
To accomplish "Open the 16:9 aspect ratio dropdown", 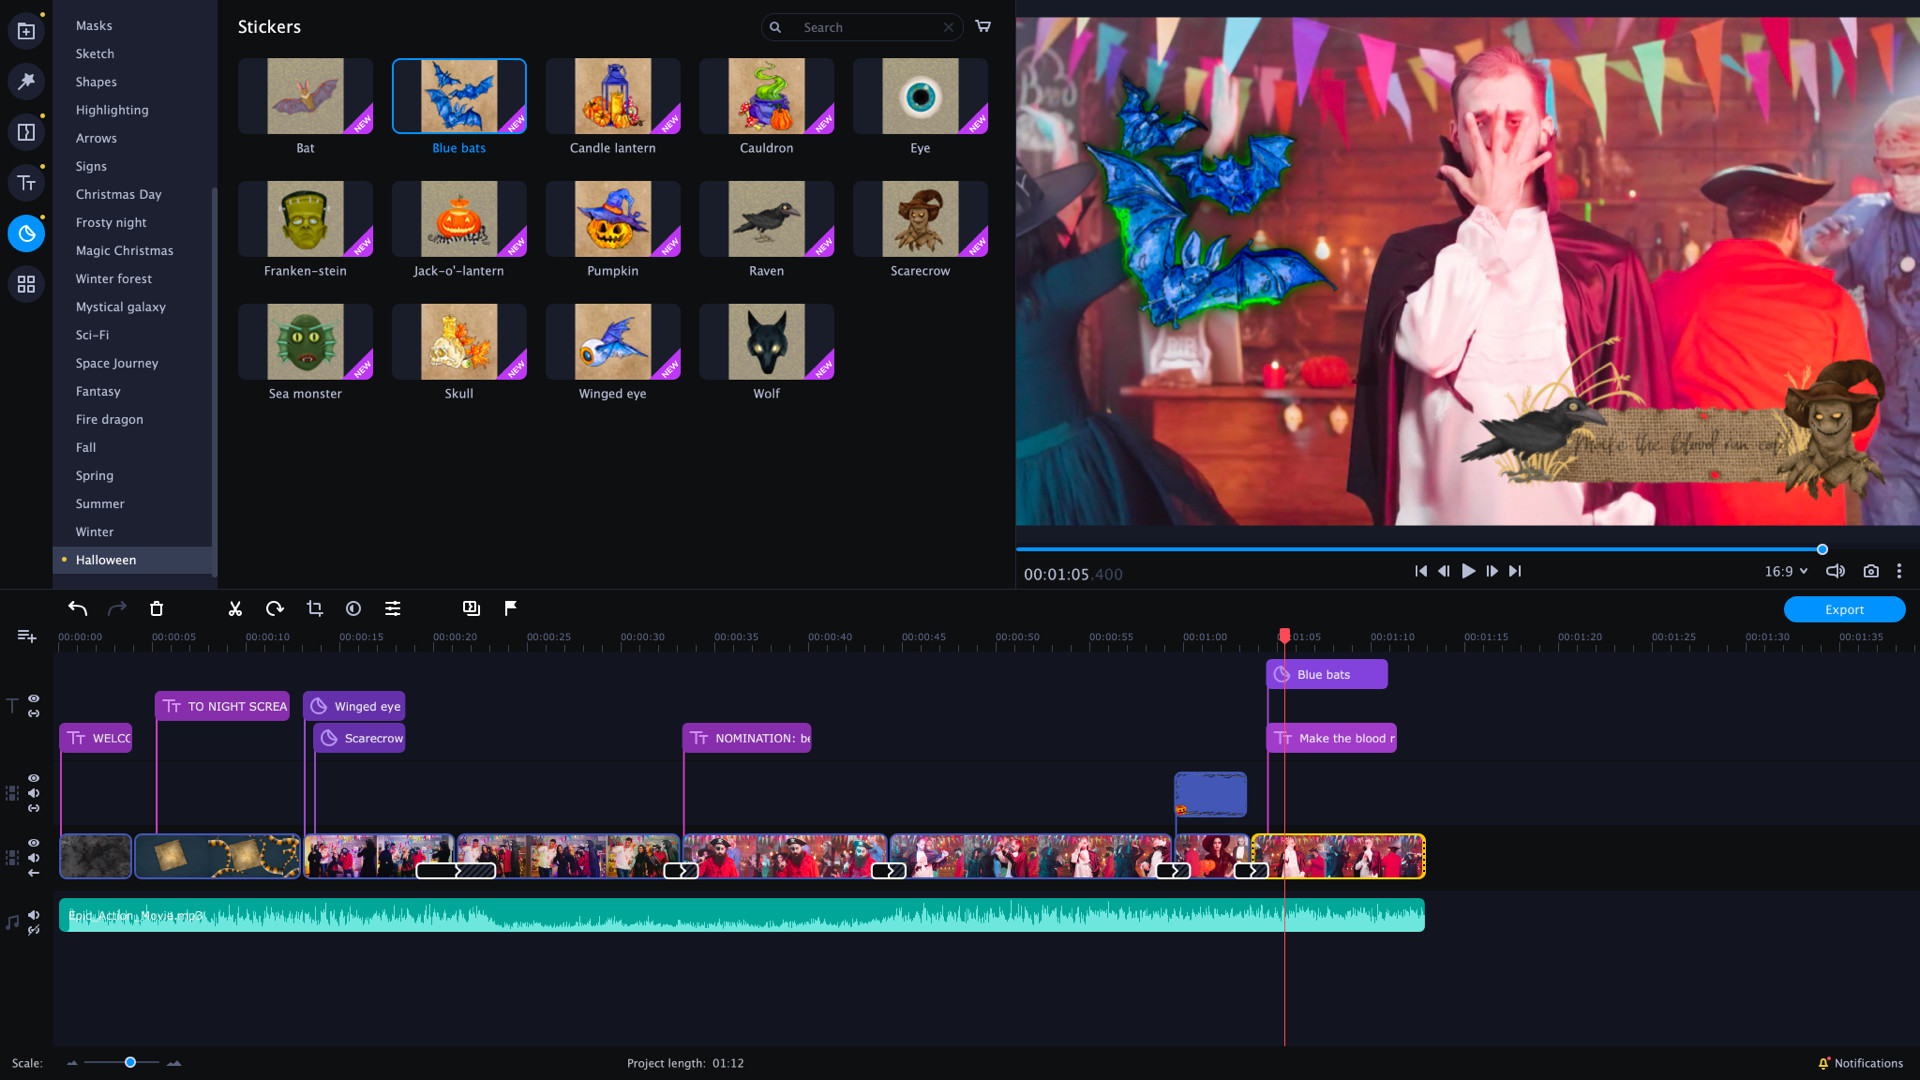I will click(x=1786, y=571).
